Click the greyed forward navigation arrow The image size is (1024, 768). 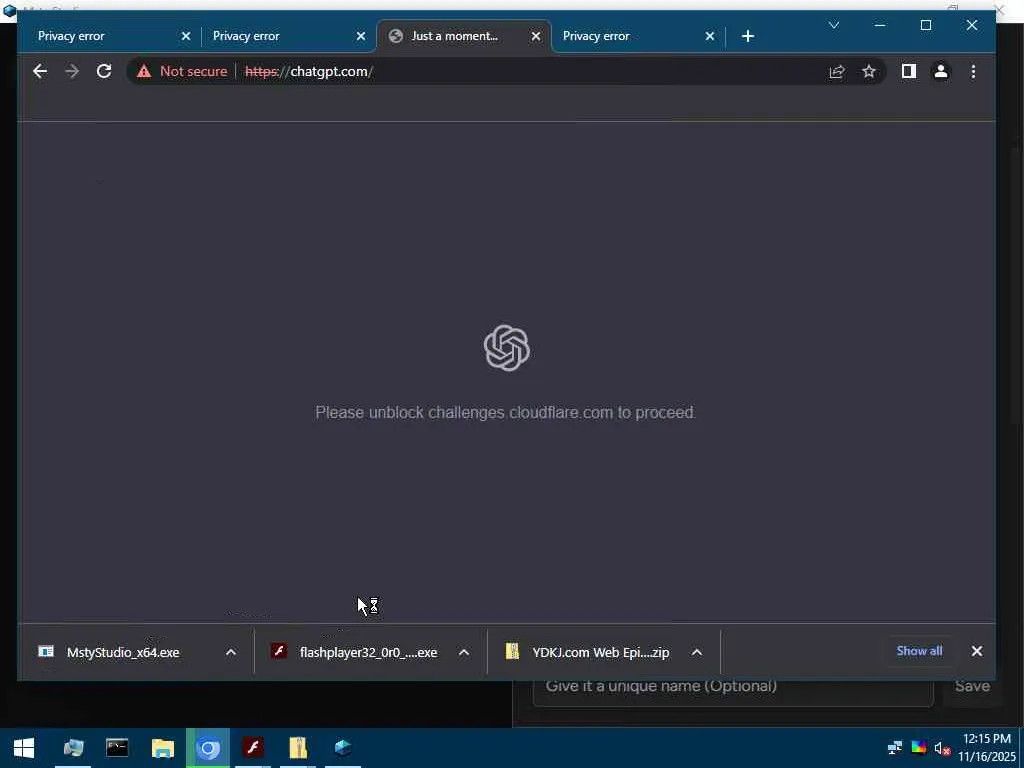72,71
